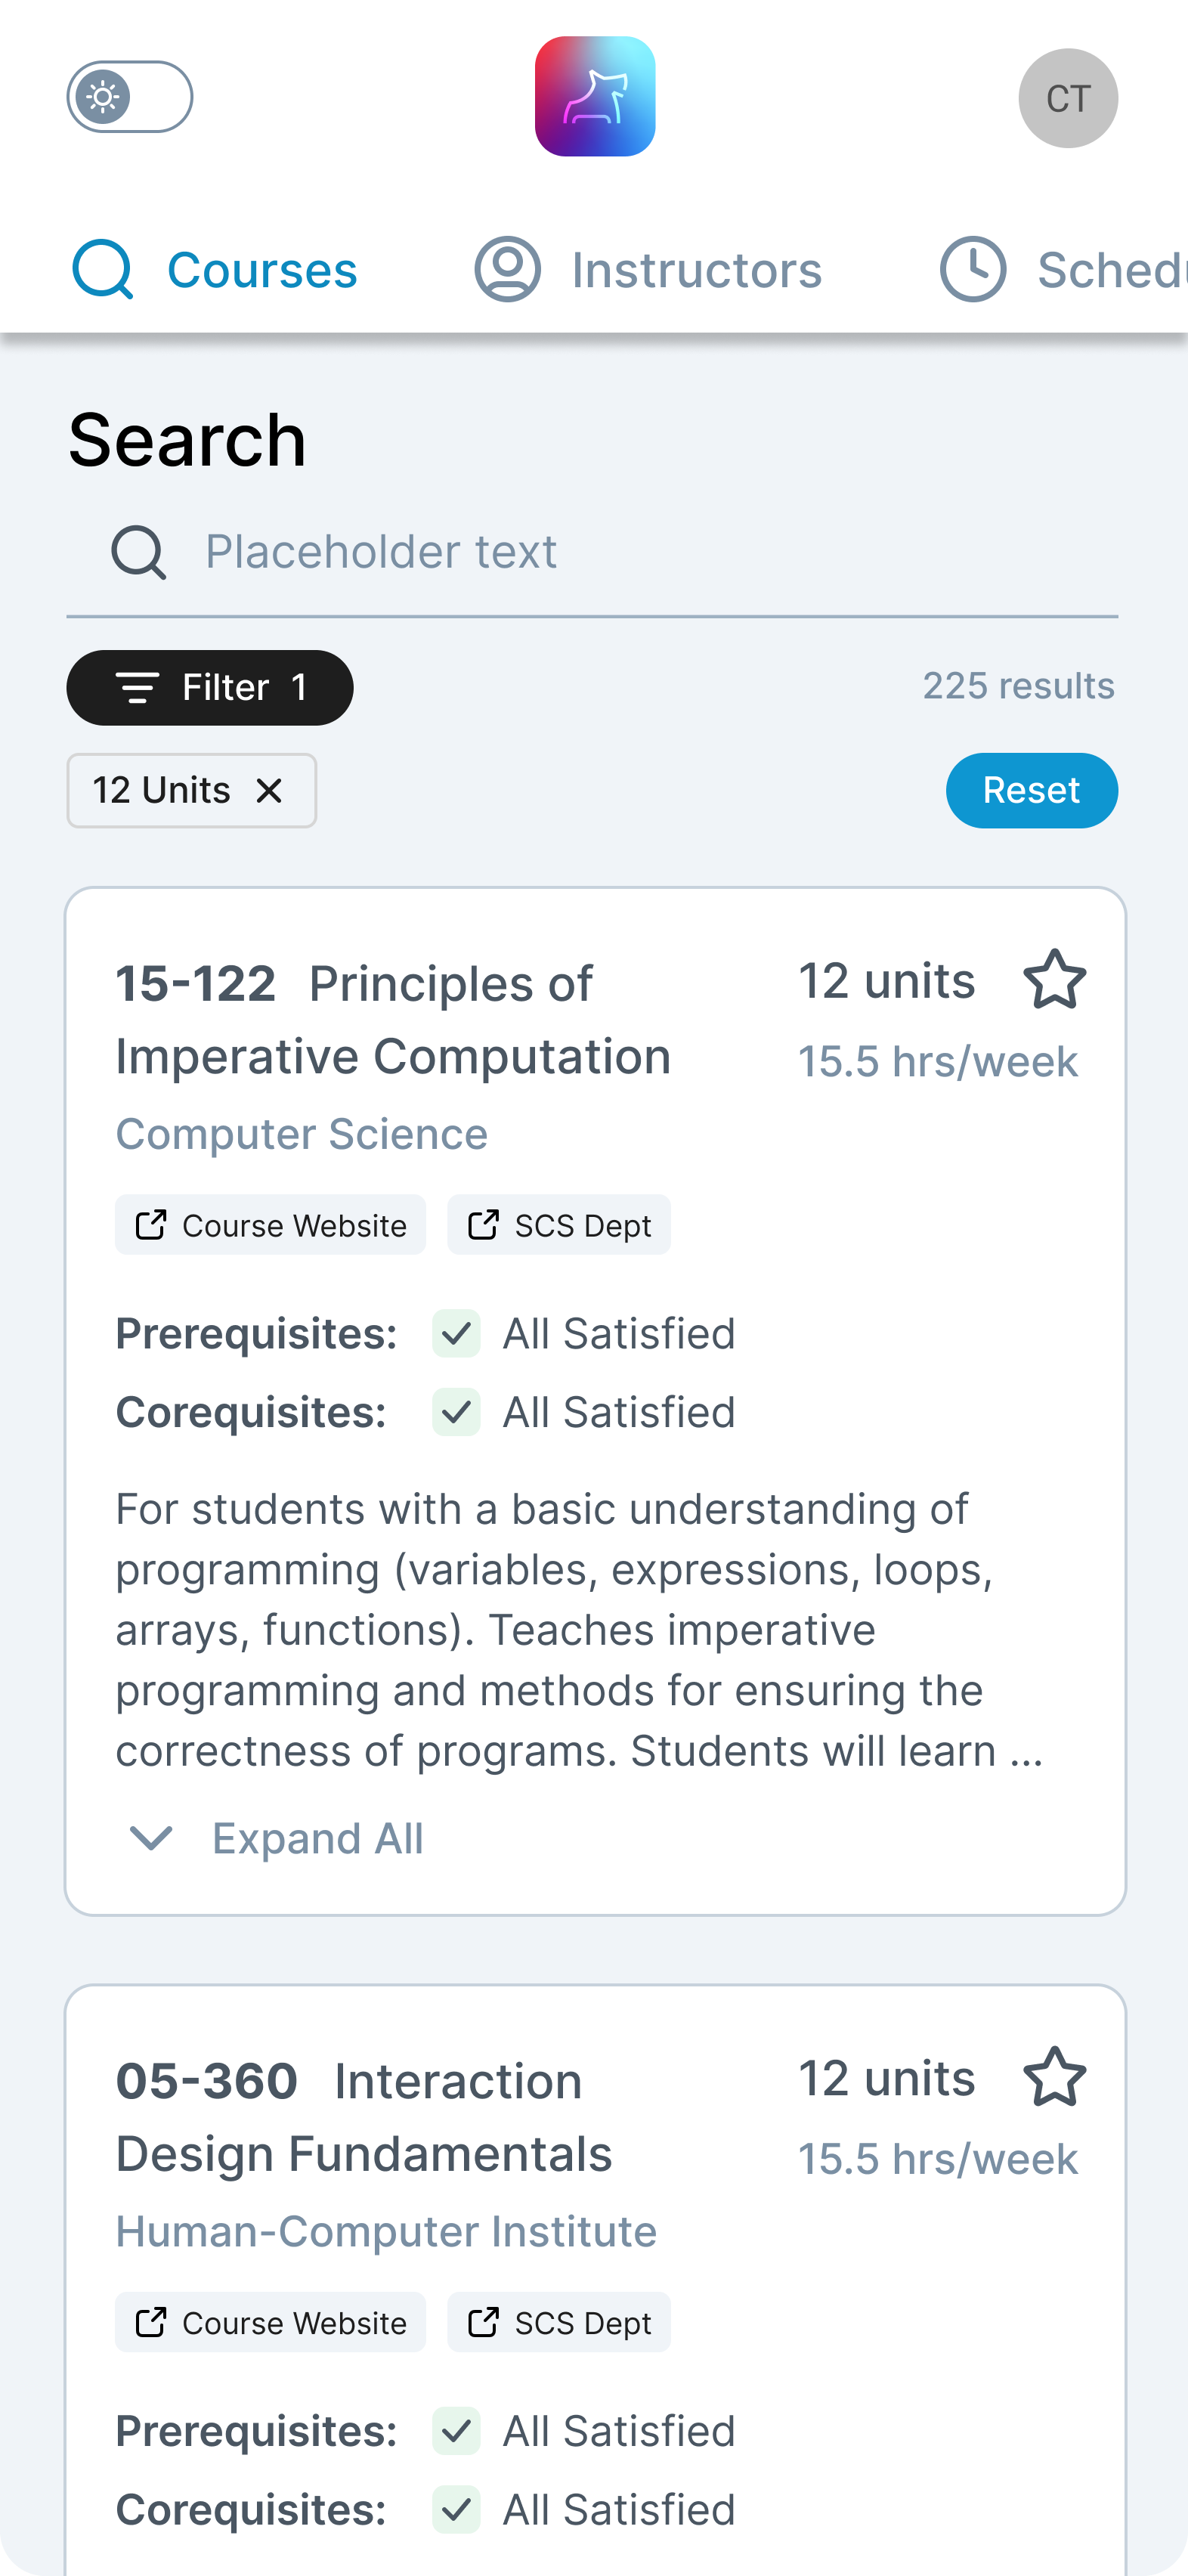The height and width of the screenshot is (2576, 1188).
Task: Toggle the light/dark theme switch
Action: [130, 97]
